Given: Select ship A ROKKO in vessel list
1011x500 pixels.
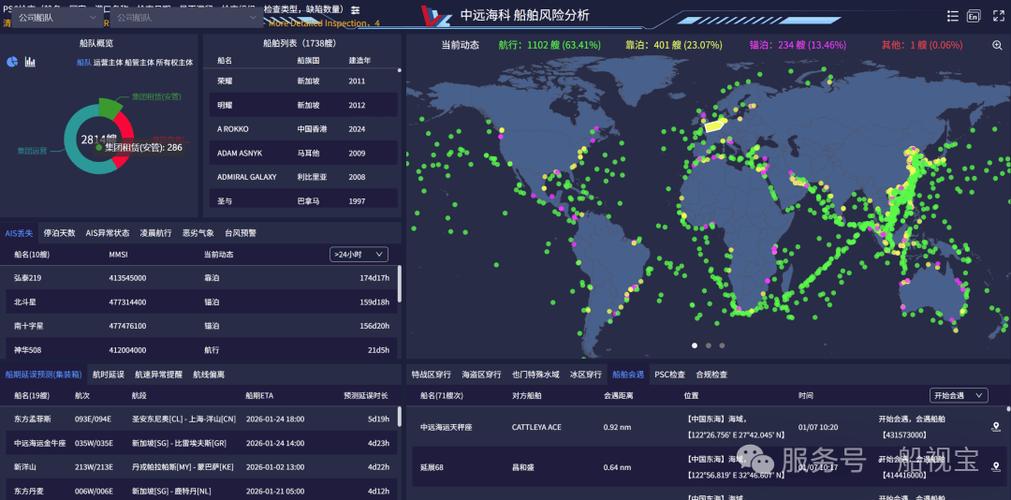Looking at the screenshot, I should (303, 129).
